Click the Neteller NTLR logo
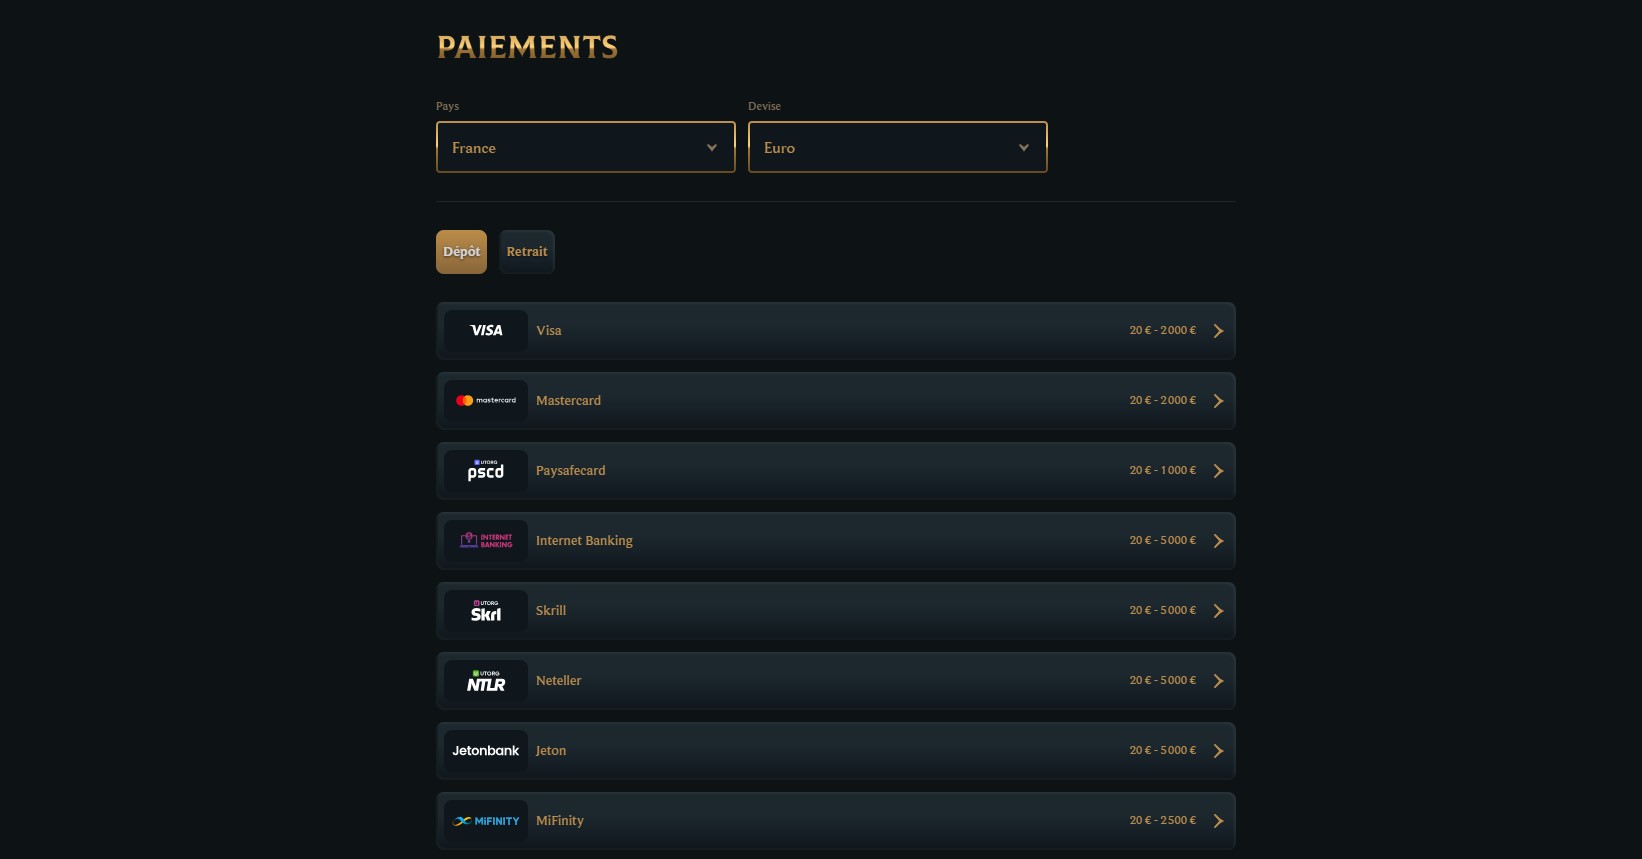Viewport: 1642px width, 859px height. pos(486,681)
